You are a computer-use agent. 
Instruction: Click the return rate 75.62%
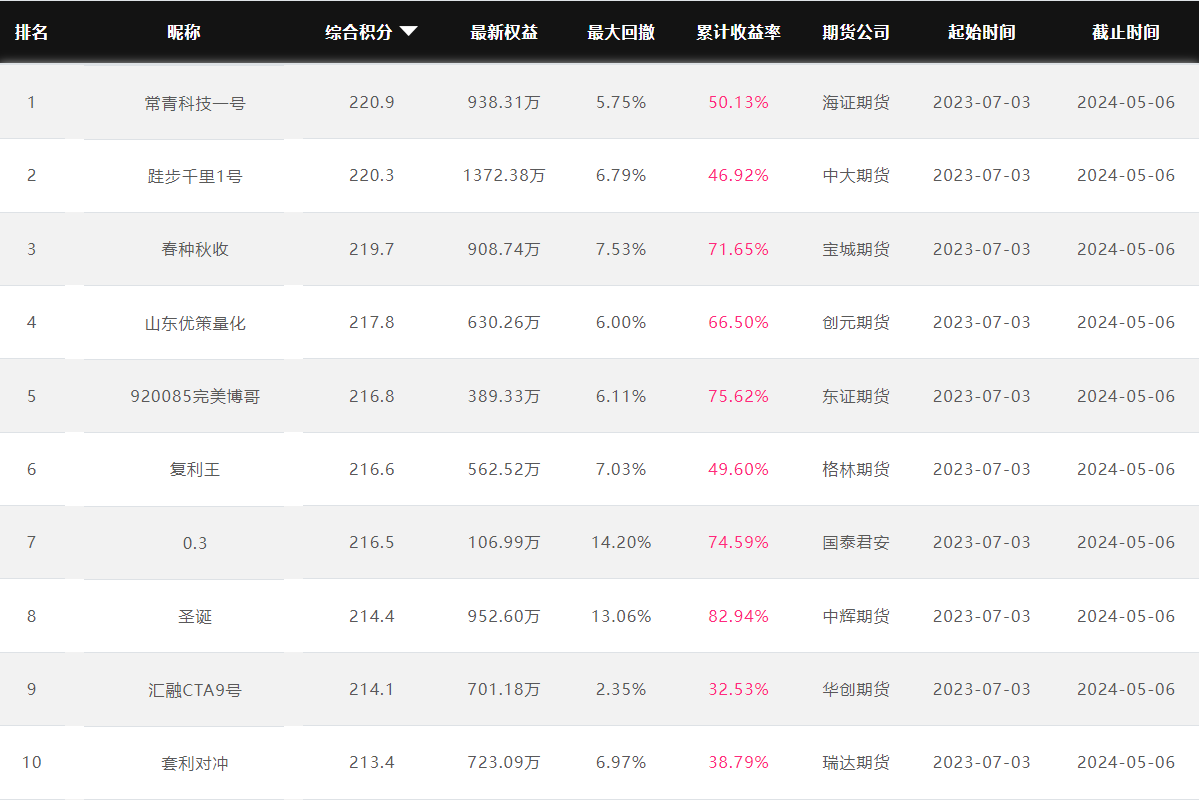pos(738,396)
